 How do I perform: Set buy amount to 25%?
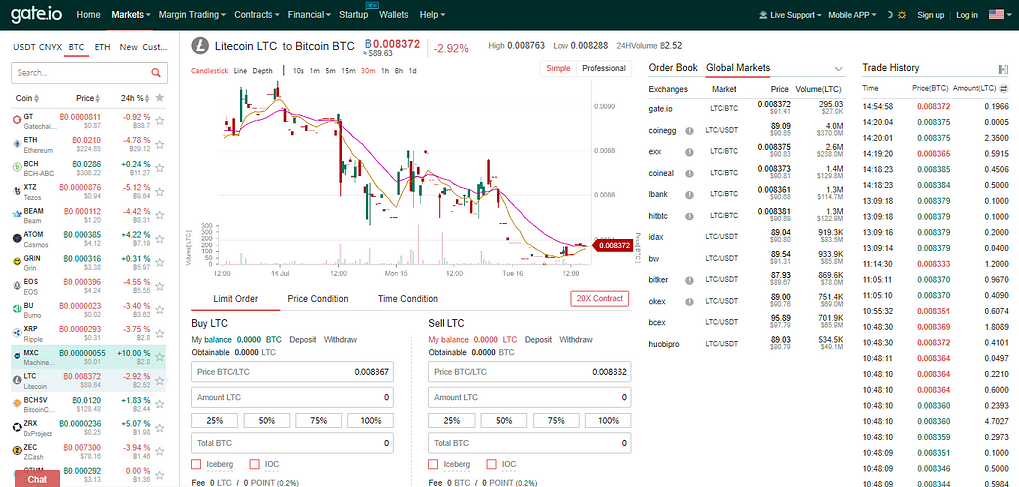click(214, 420)
